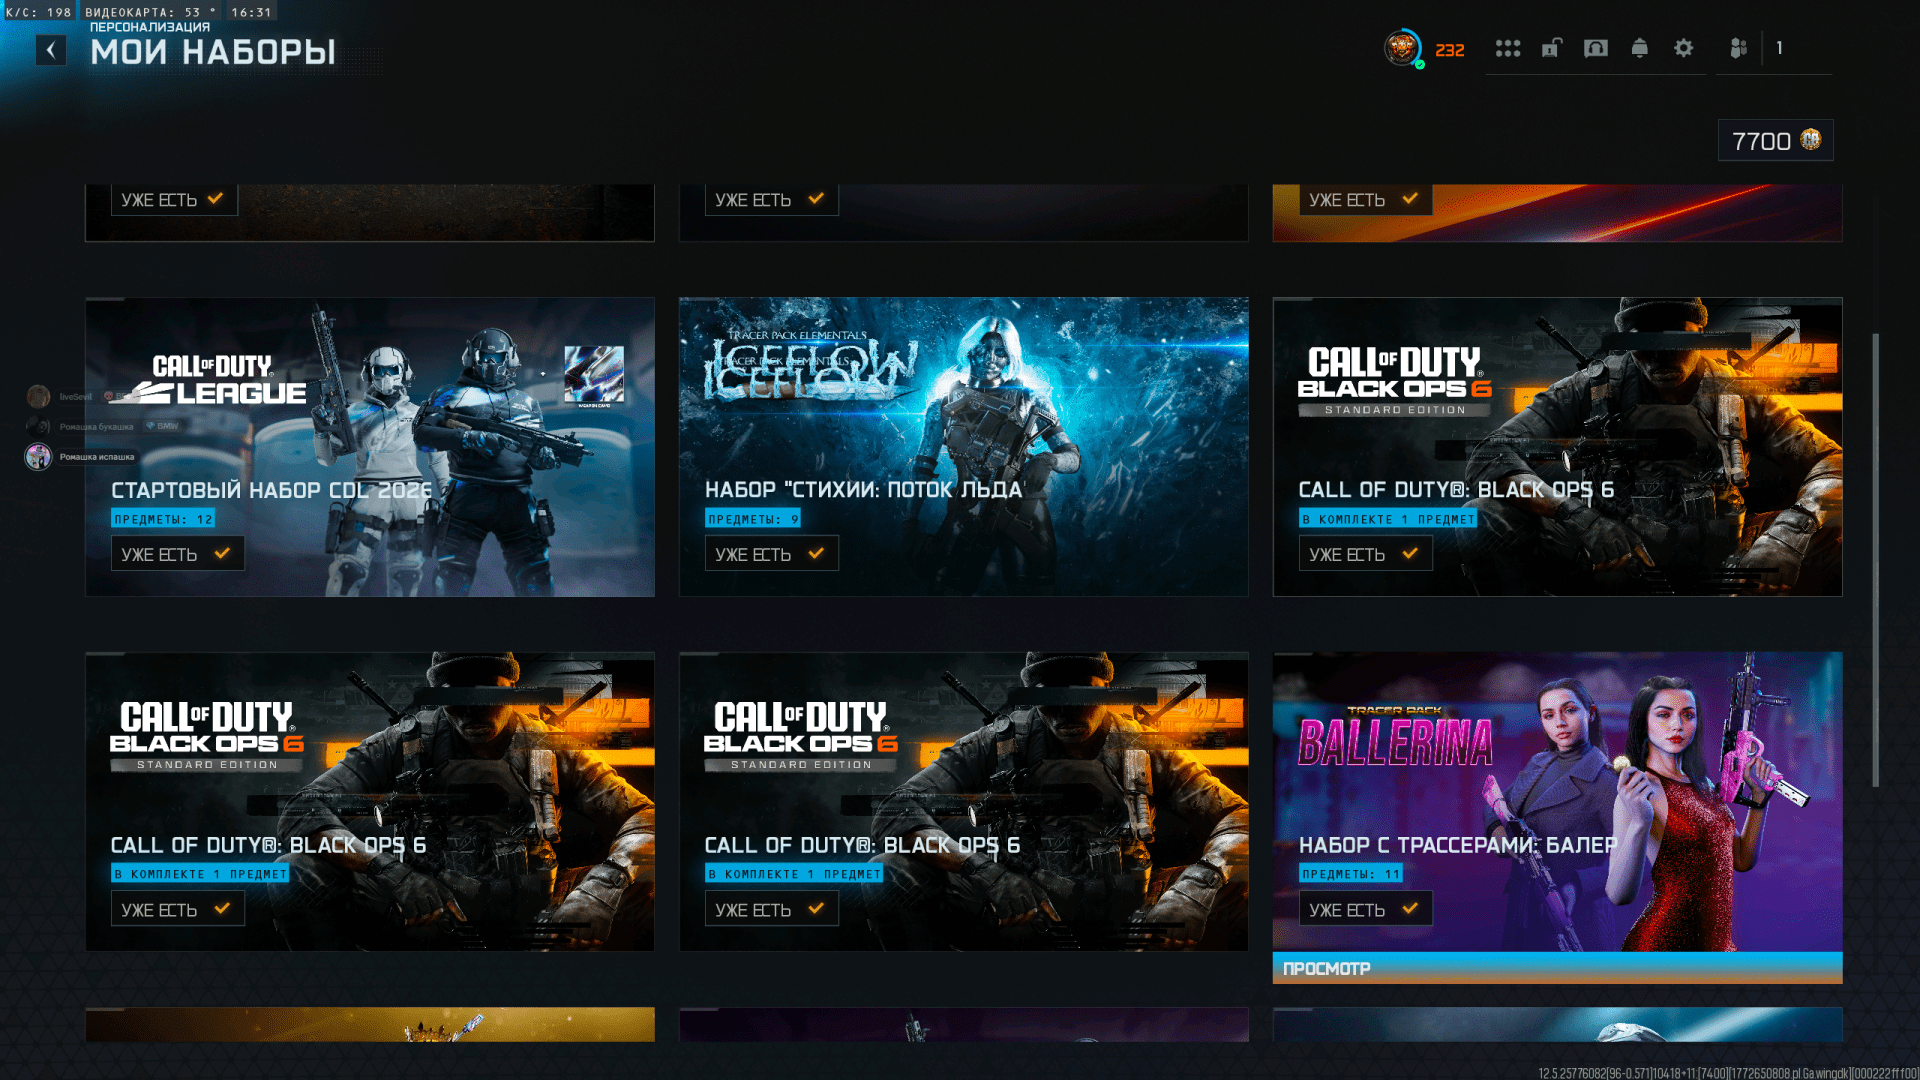This screenshot has width=1920, height=1080.
Task: Open the party/social players icon
Action: [1739, 48]
